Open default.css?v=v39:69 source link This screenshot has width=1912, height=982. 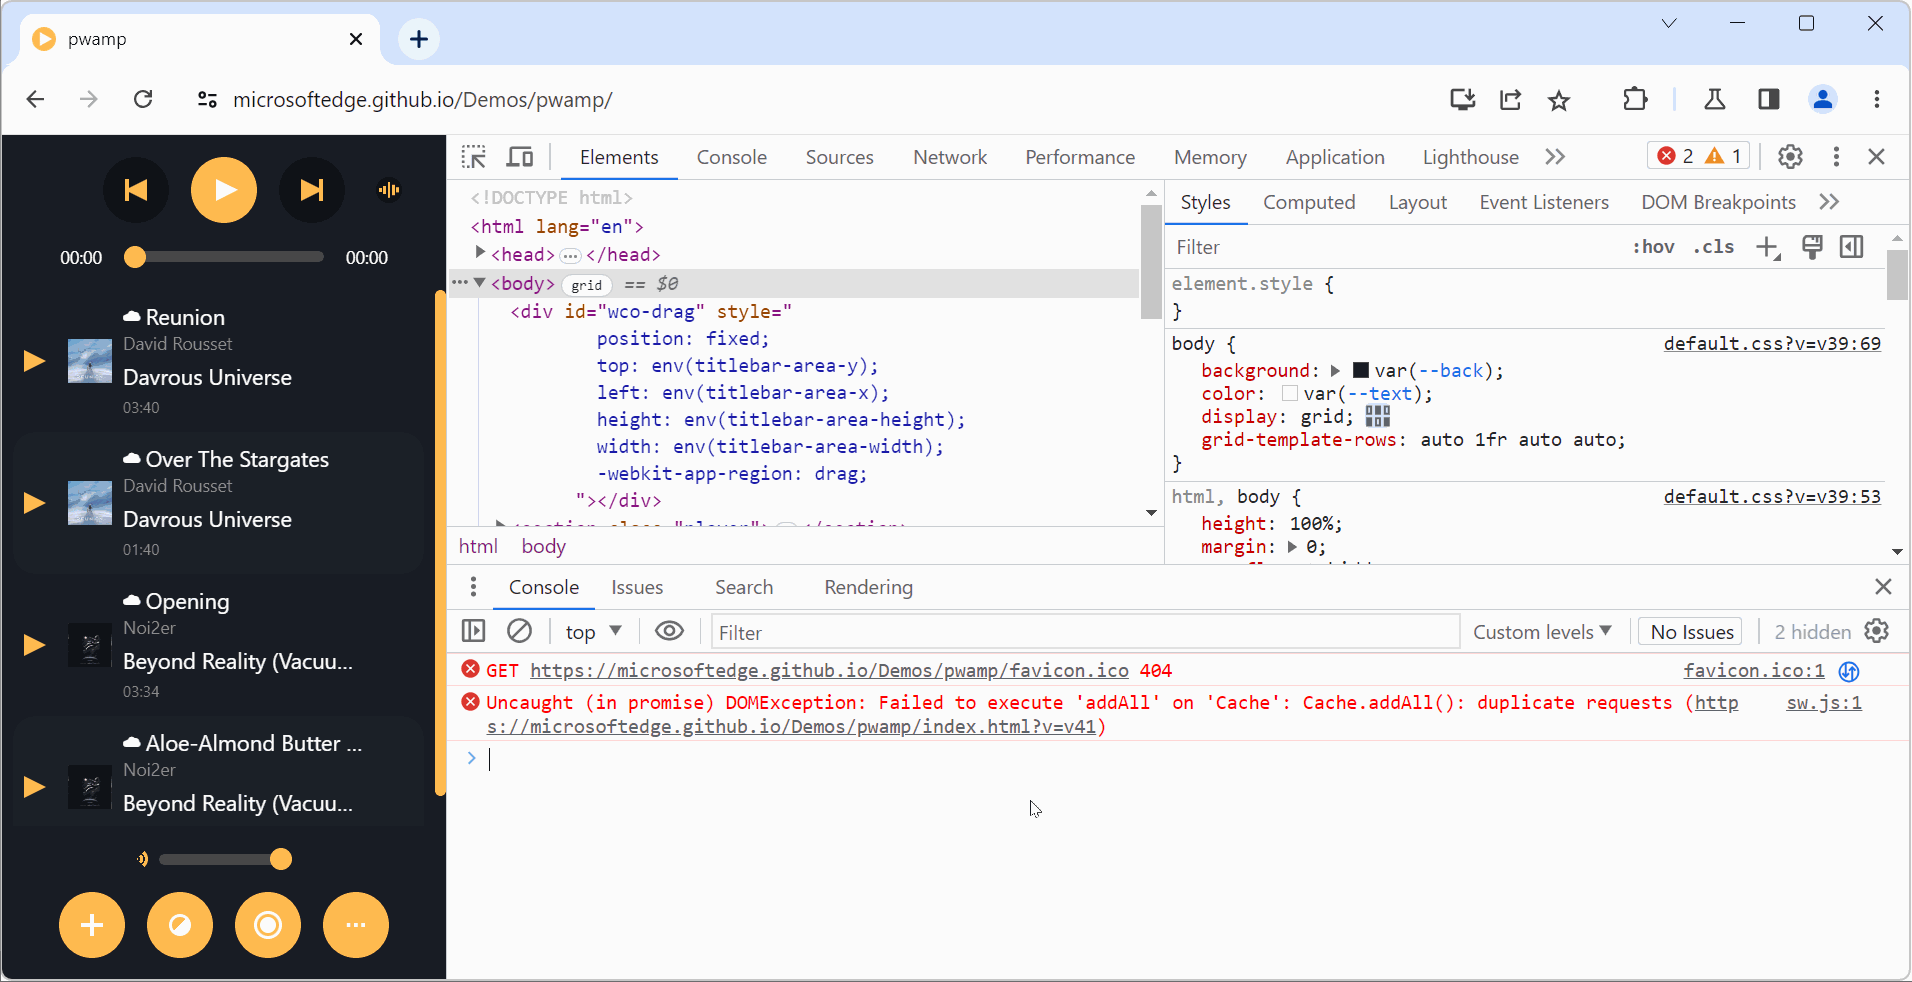[1772, 344]
